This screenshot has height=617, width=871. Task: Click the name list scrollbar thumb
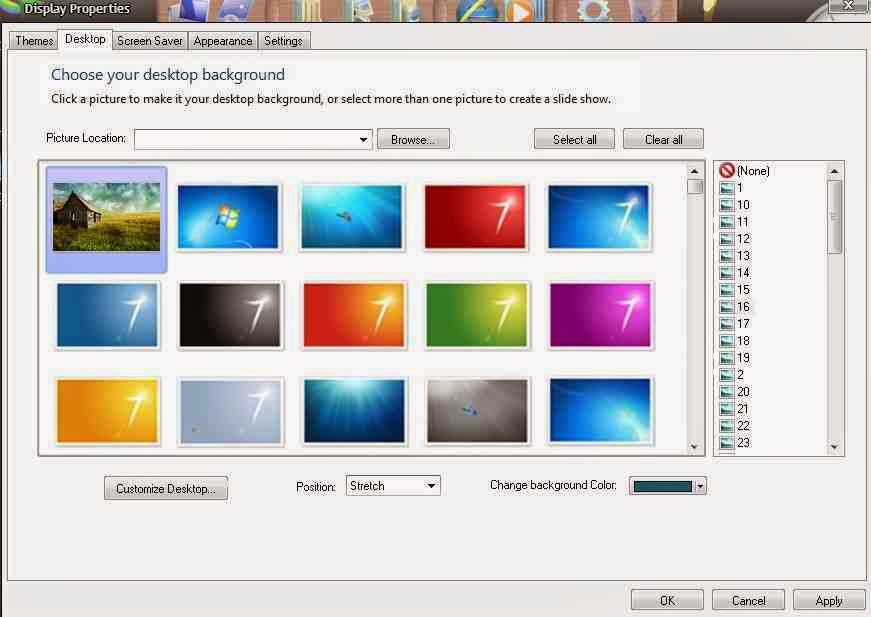point(834,217)
